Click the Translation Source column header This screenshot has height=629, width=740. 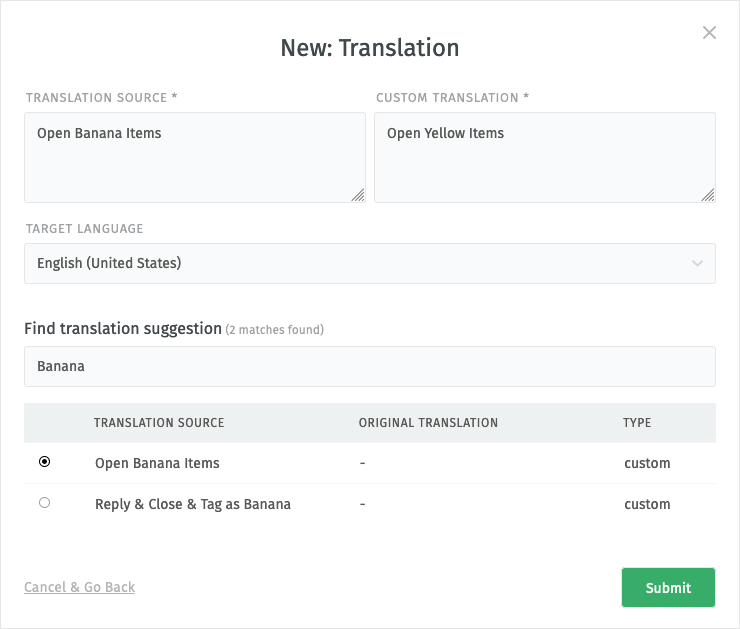[159, 423]
